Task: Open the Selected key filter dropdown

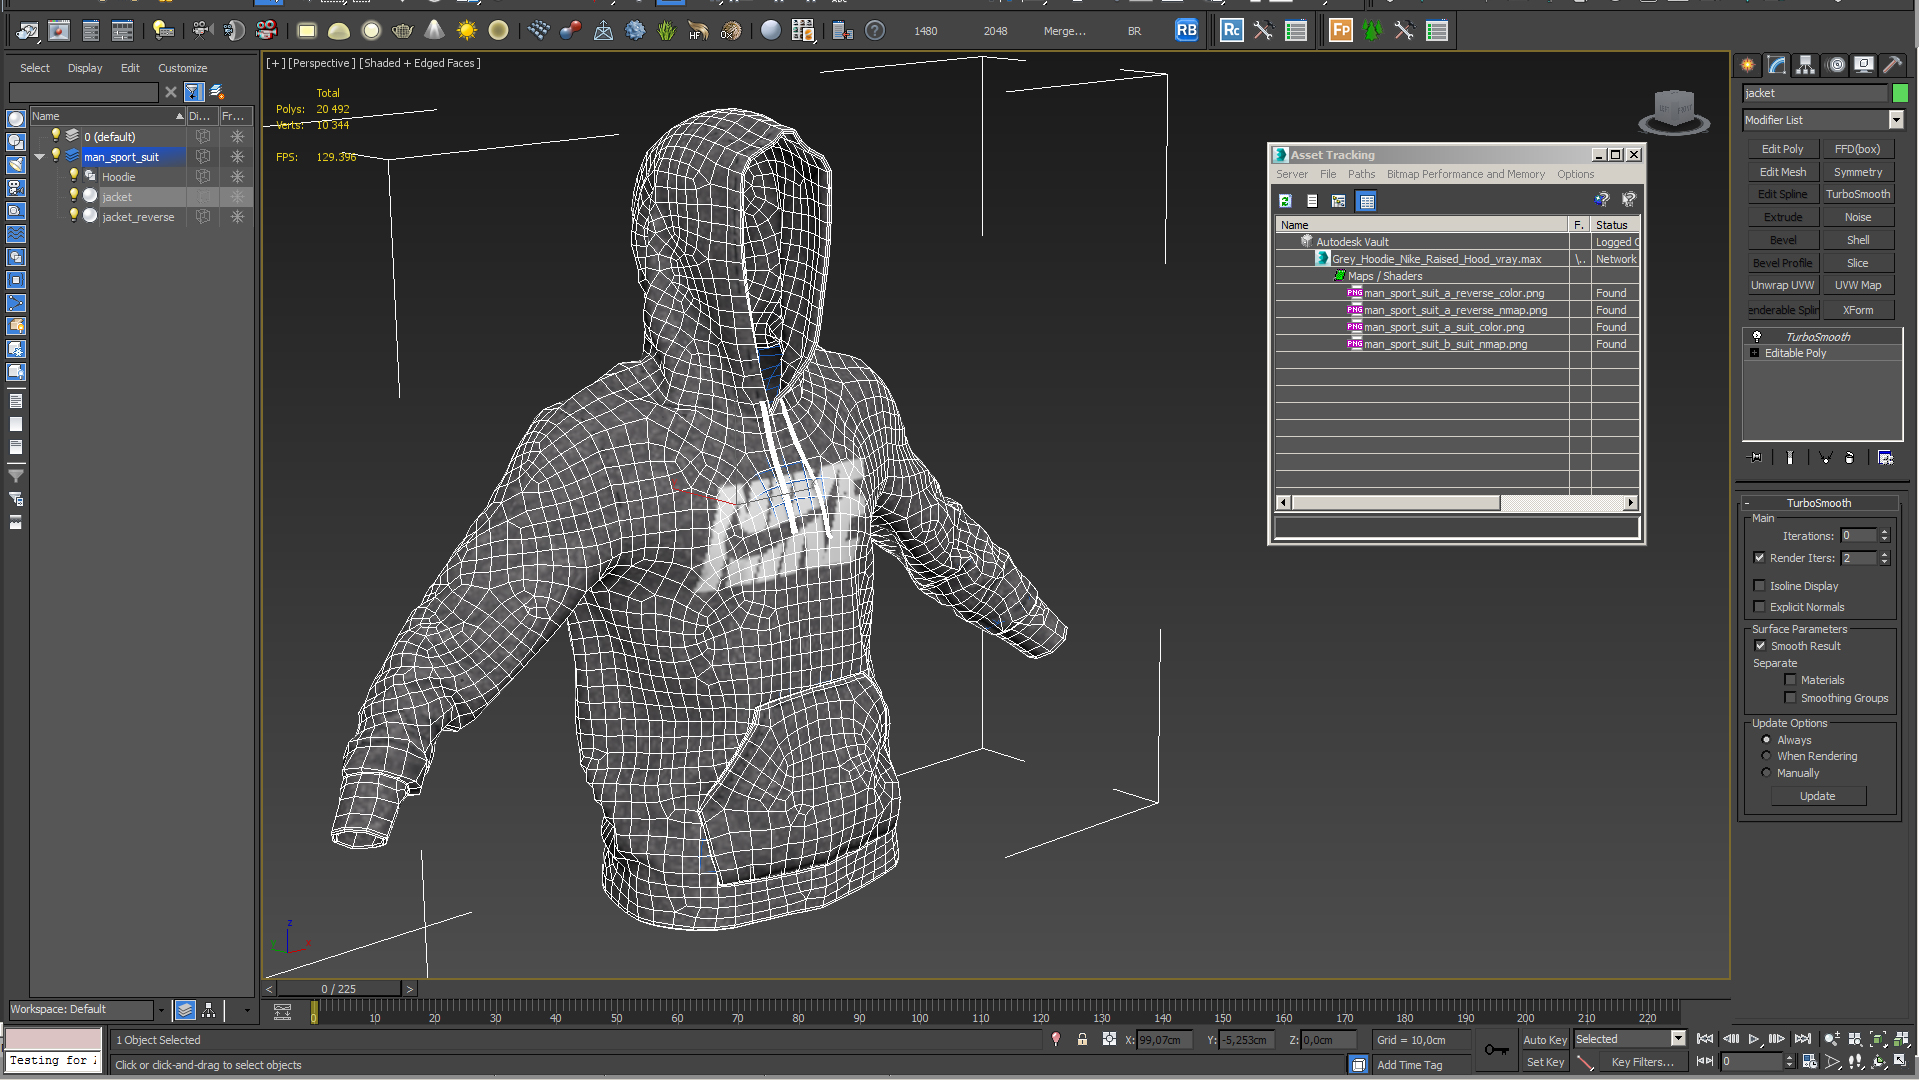Action: (x=1678, y=1039)
